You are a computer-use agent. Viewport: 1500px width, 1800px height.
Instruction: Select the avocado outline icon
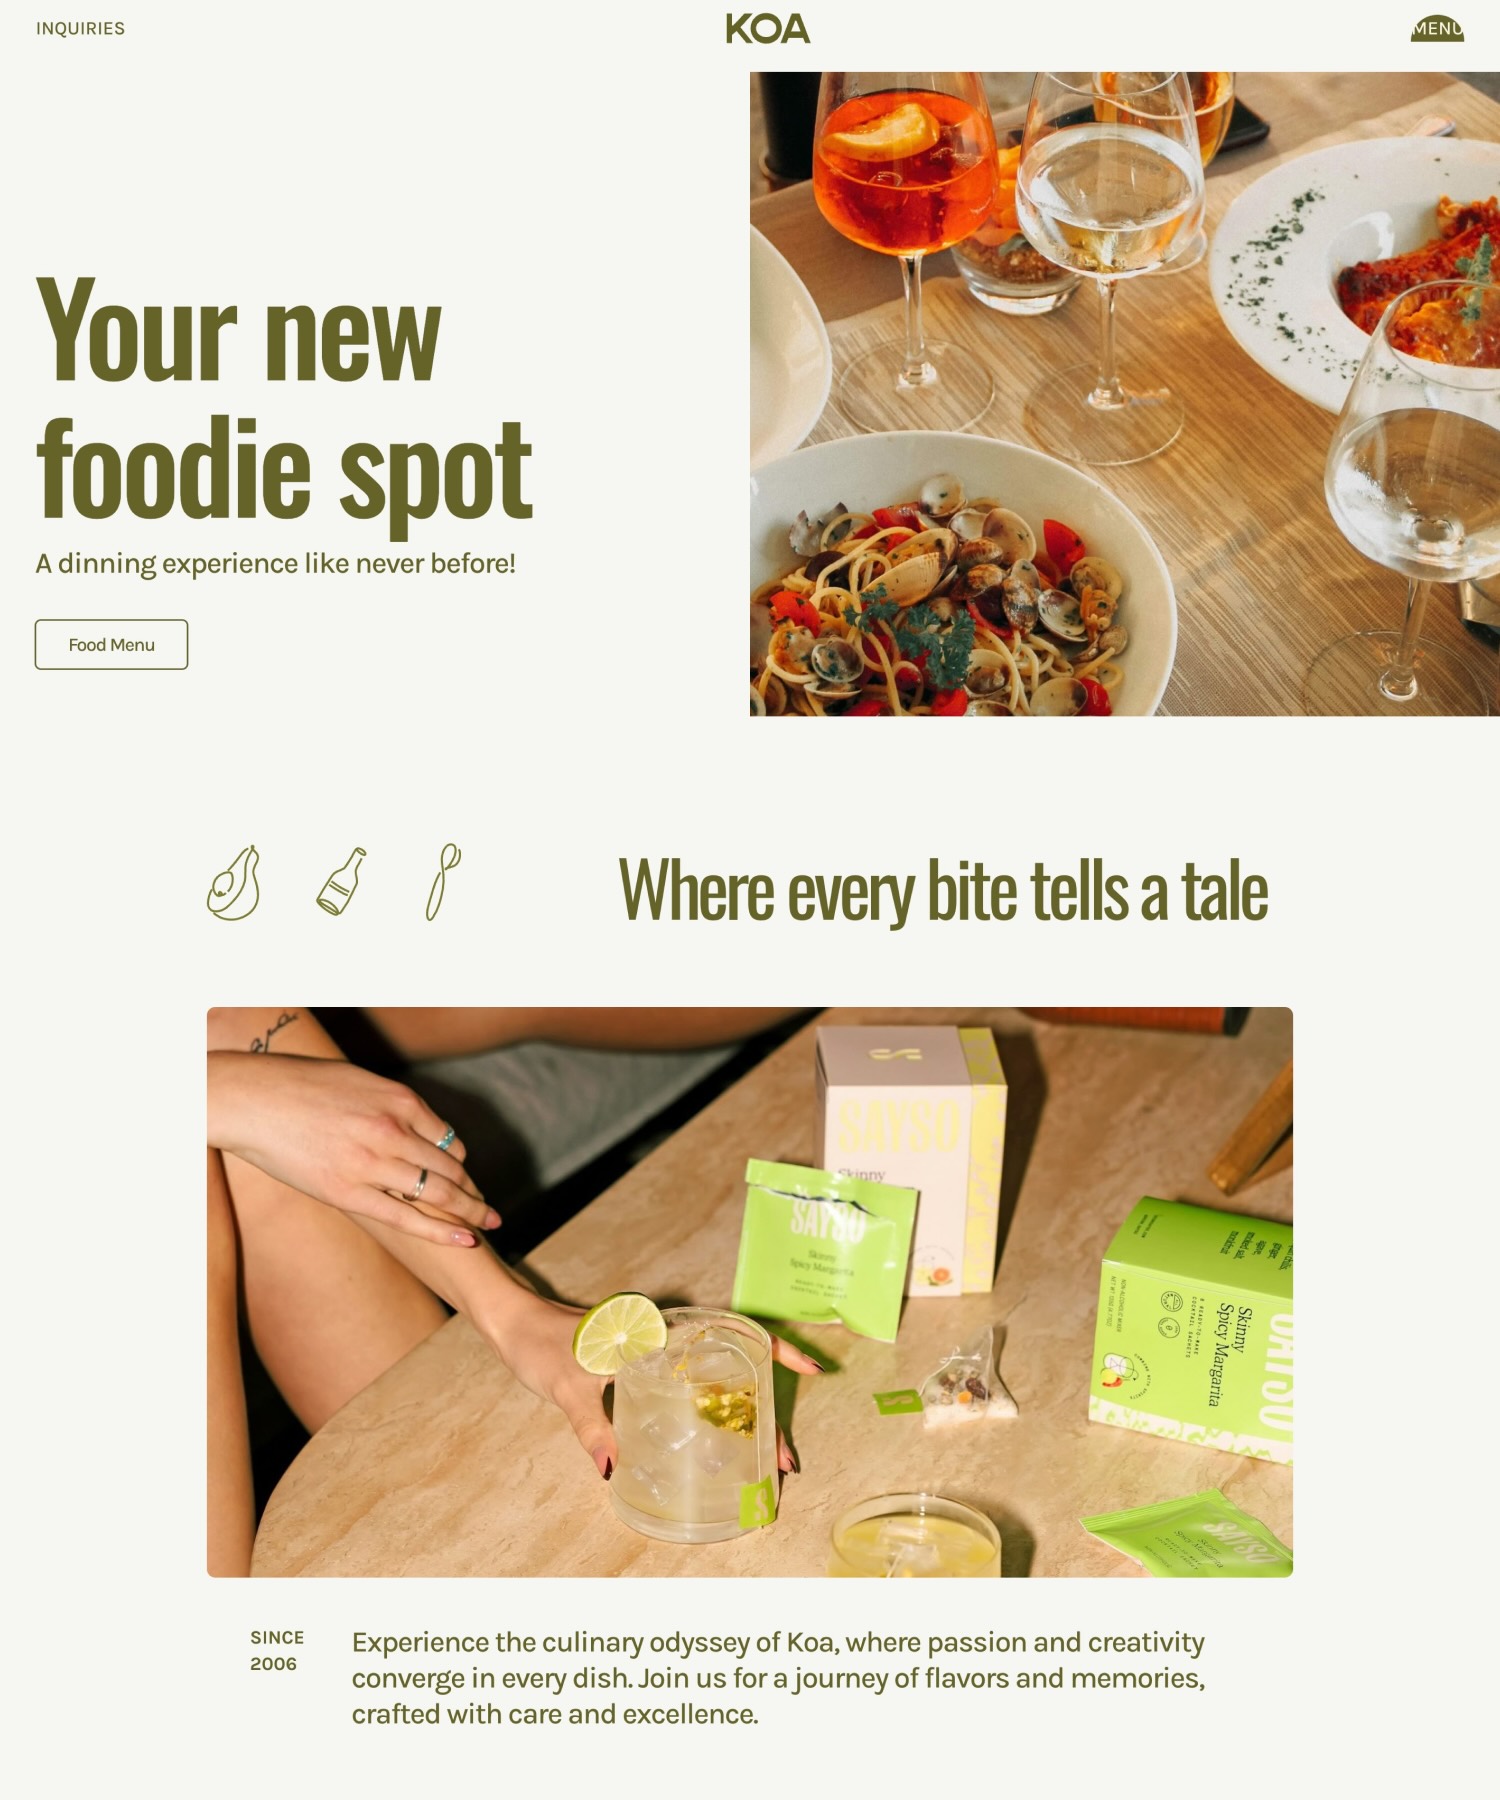(234, 883)
